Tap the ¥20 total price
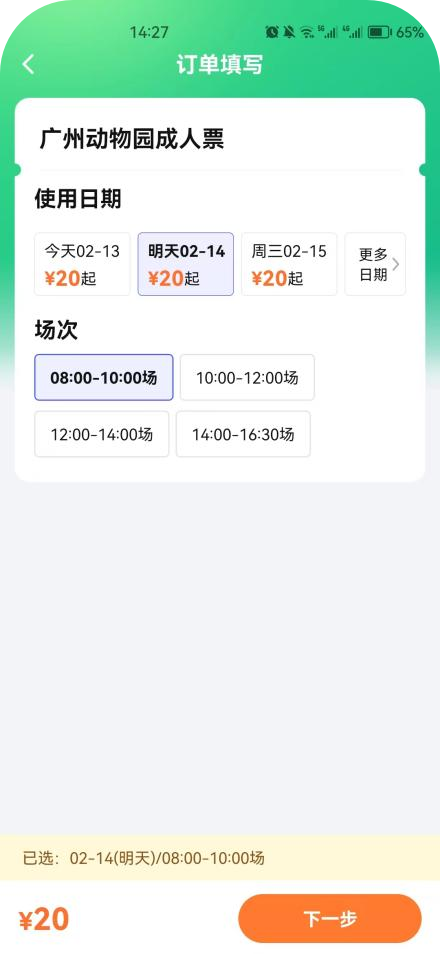 pyautogui.click(x=44, y=920)
